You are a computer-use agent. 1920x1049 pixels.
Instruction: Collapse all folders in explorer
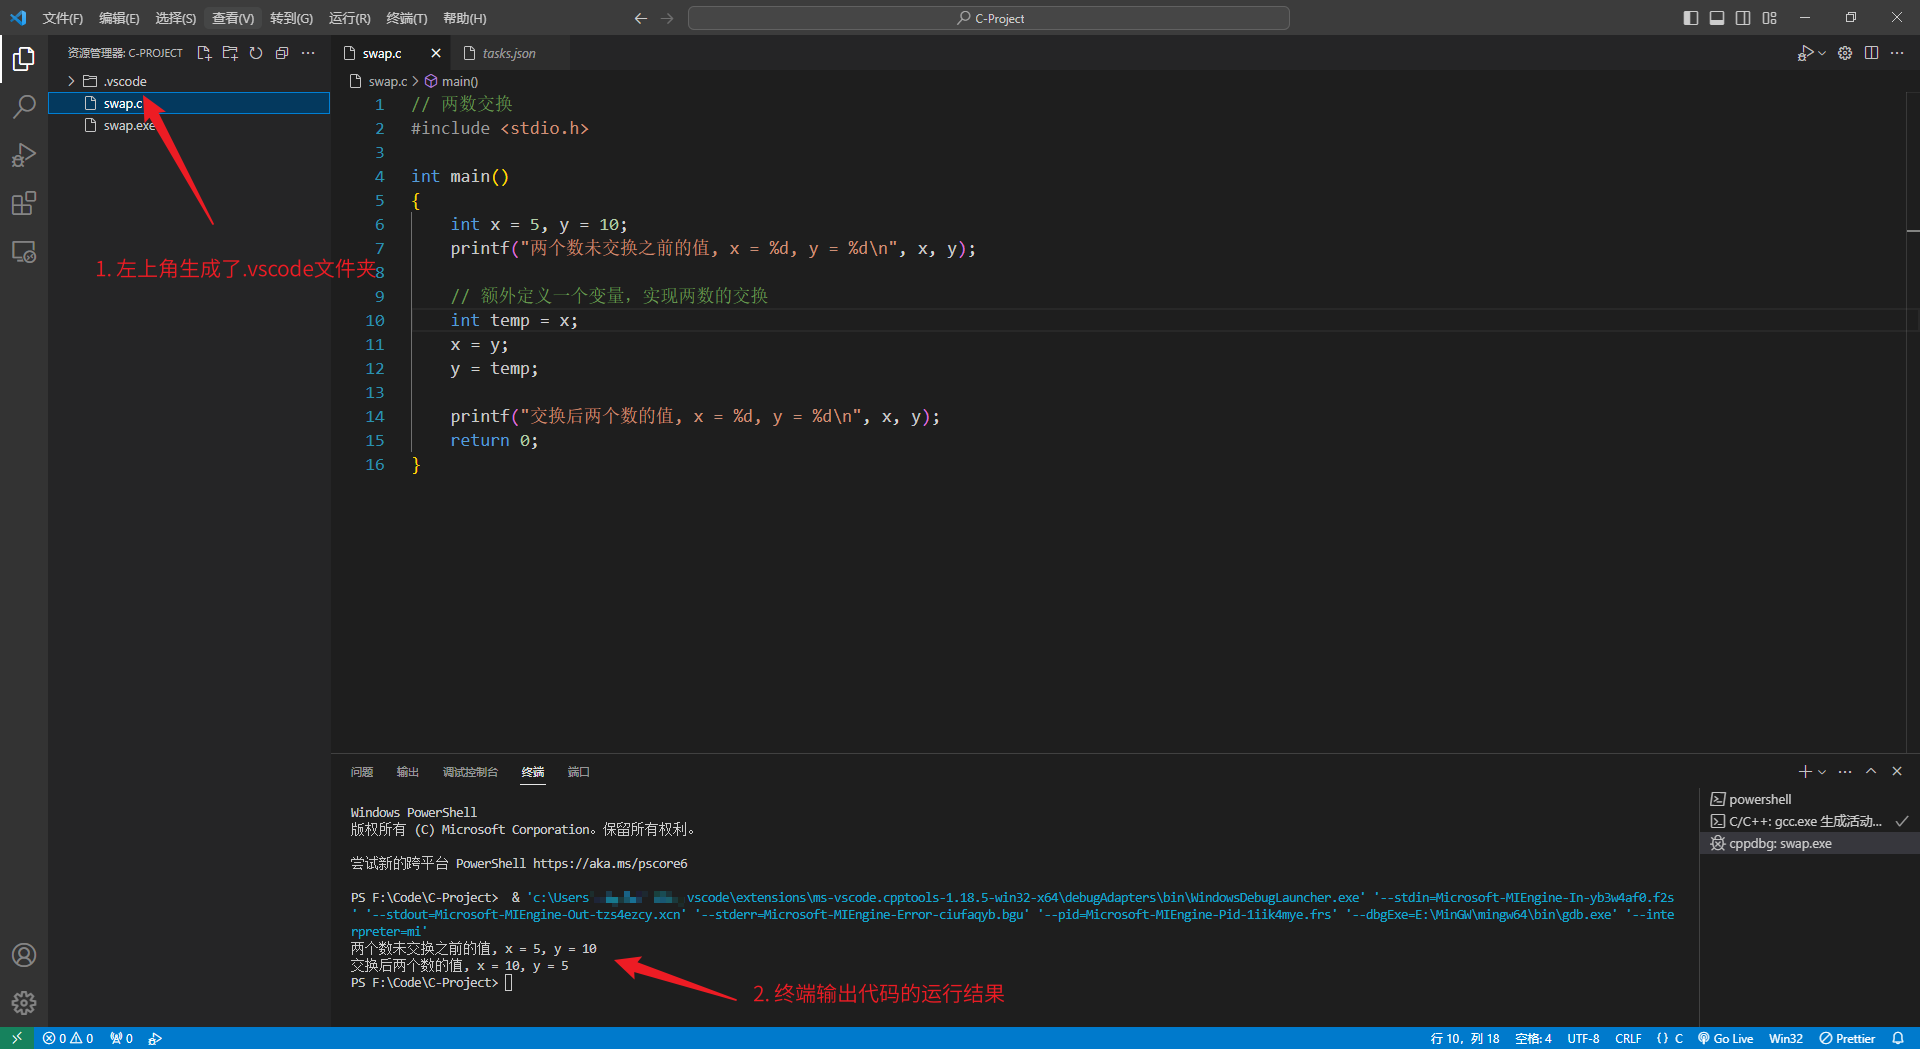click(282, 53)
